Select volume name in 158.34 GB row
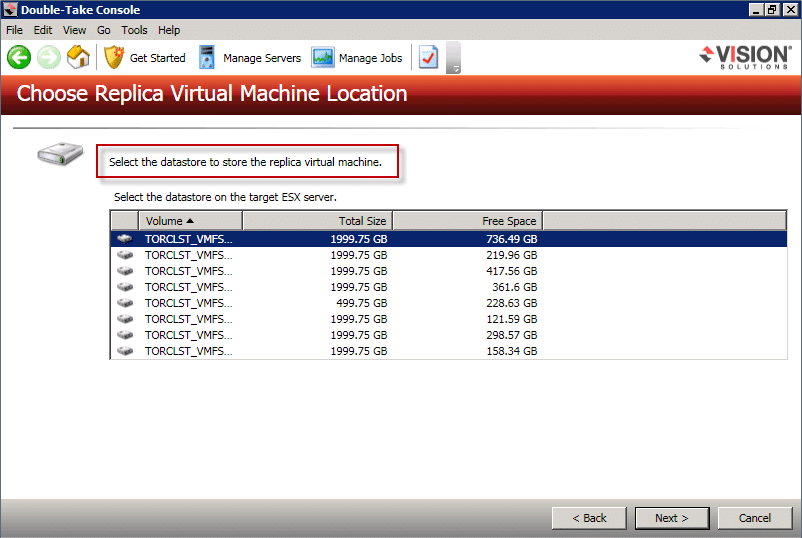The height and width of the screenshot is (538, 802). point(188,351)
